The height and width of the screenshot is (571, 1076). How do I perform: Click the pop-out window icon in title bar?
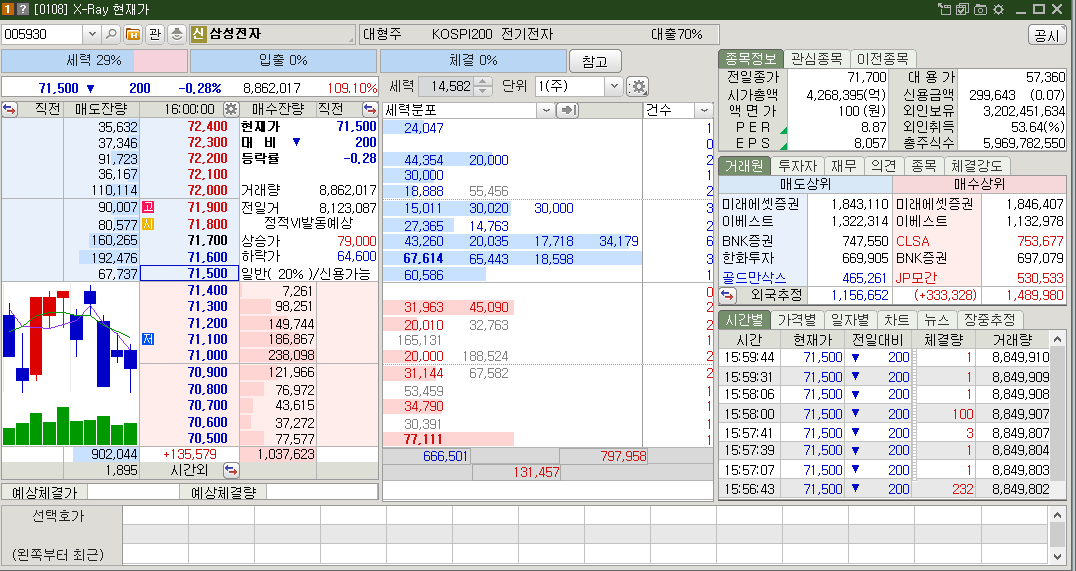pyautogui.click(x=945, y=9)
